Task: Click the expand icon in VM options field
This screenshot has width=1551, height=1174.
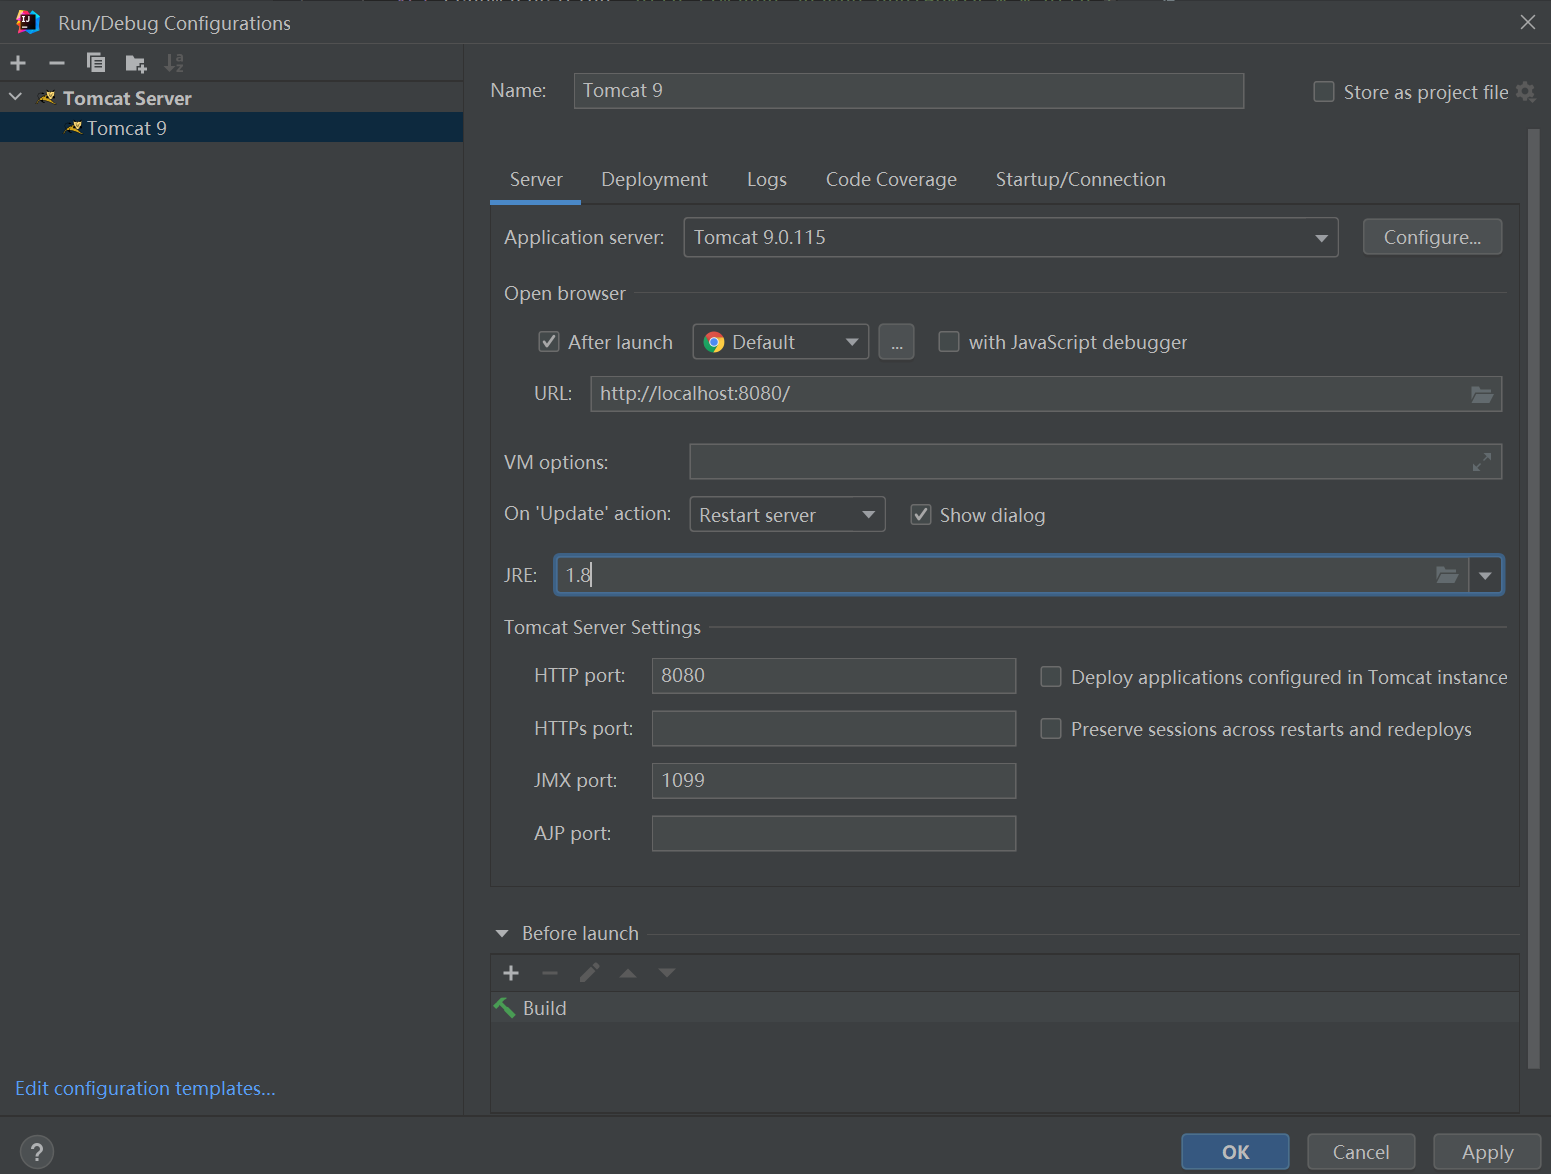Action: point(1482,462)
